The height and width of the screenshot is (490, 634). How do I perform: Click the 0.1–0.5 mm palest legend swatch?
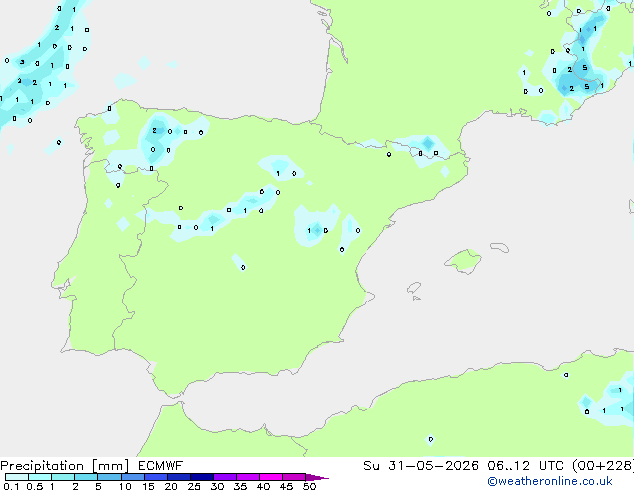[17, 477]
